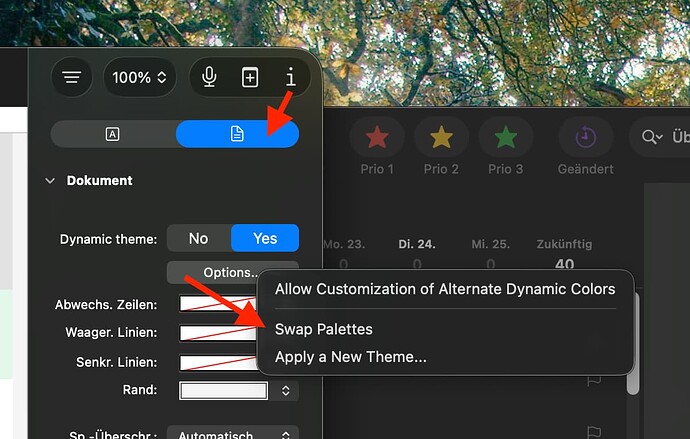Viewport: 690px width, 439px height.
Task: Click the Abwechs. Zeilen color swatch
Action: point(222,304)
